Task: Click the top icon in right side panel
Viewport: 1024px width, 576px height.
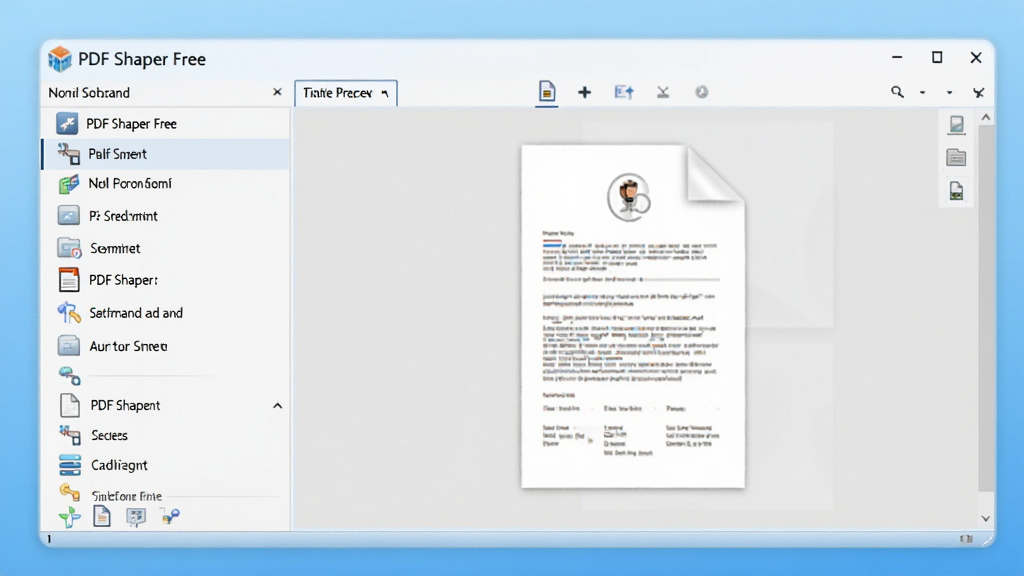Action: point(956,124)
